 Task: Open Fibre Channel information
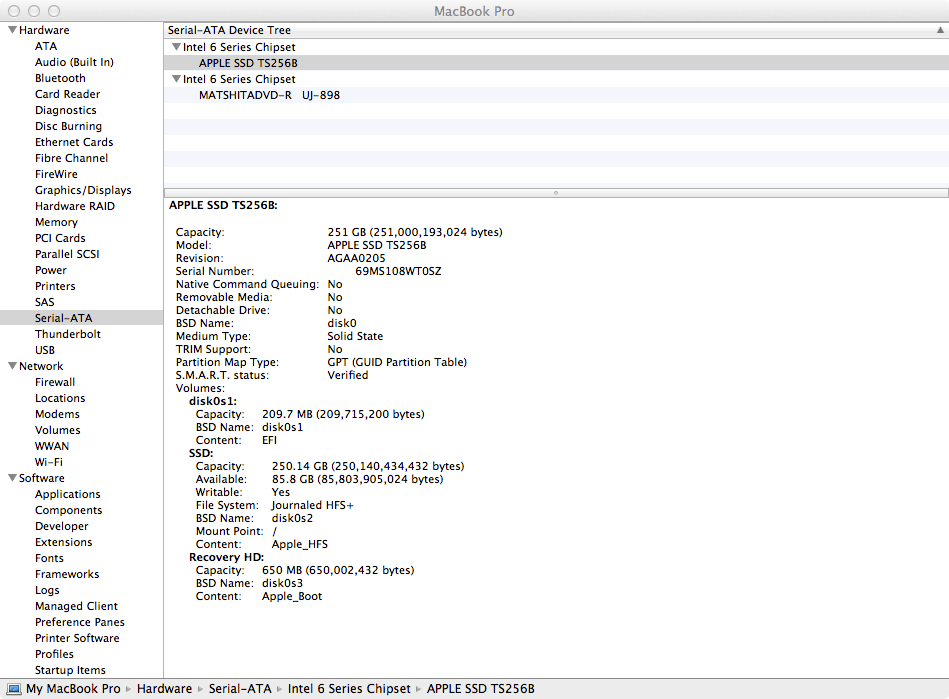tap(71, 158)
